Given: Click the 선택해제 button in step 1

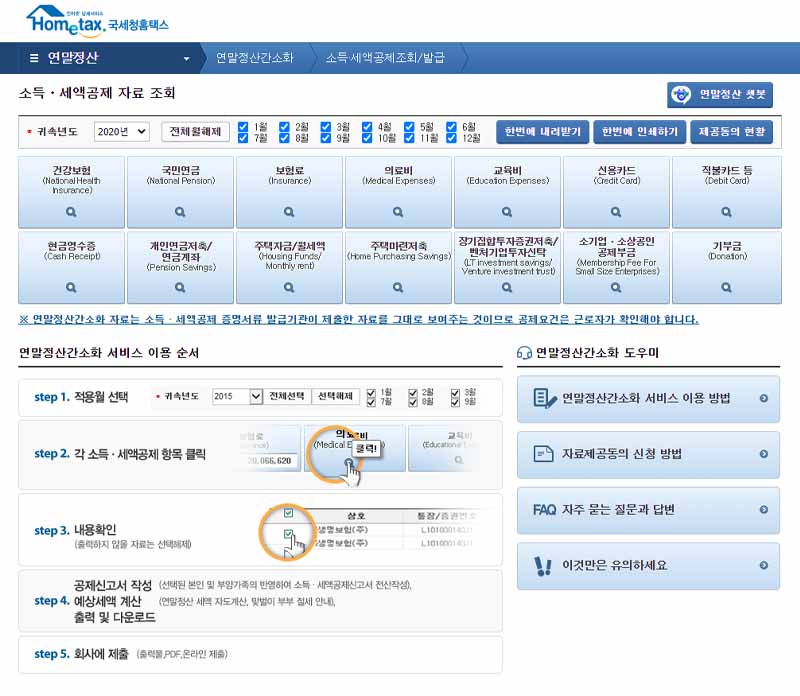Looking at the screenshot, I should (x=335, y=396).
